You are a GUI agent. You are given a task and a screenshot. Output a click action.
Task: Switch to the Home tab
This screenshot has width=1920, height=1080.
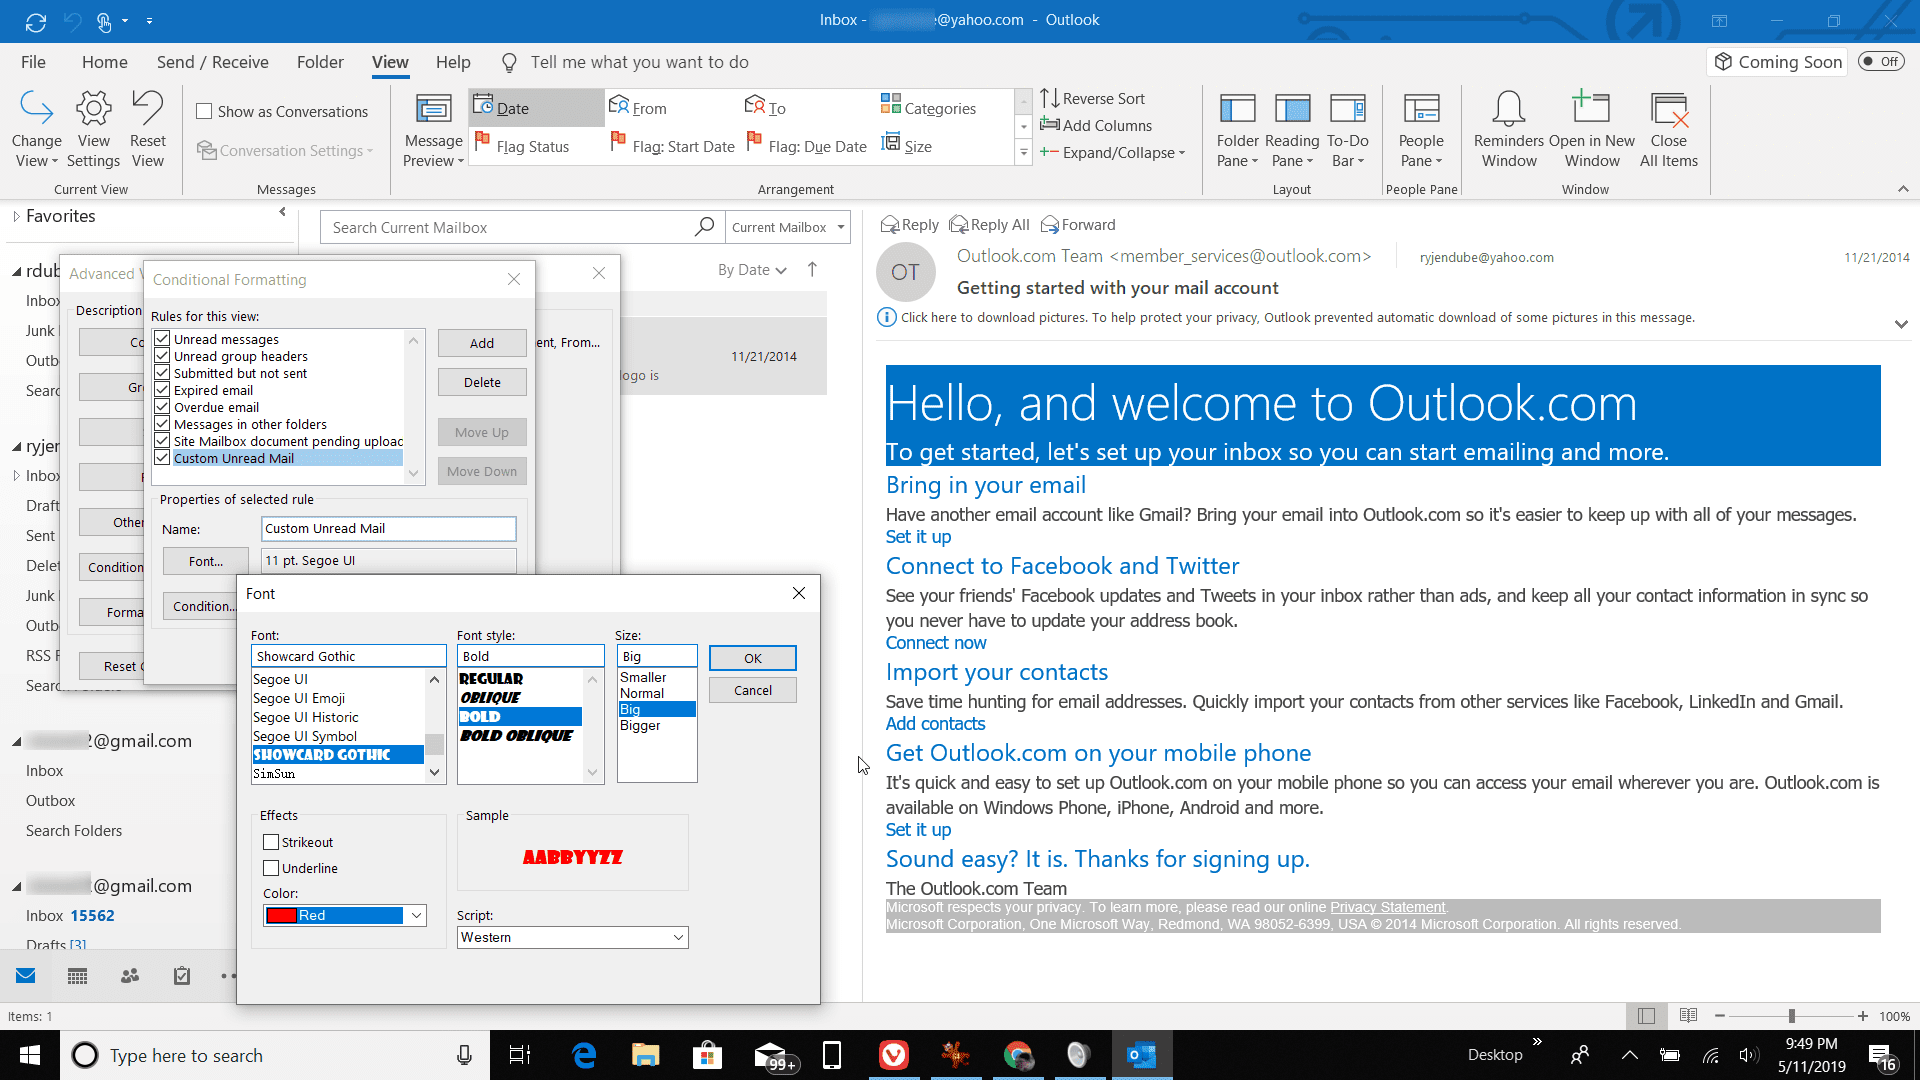click(104, 62)
